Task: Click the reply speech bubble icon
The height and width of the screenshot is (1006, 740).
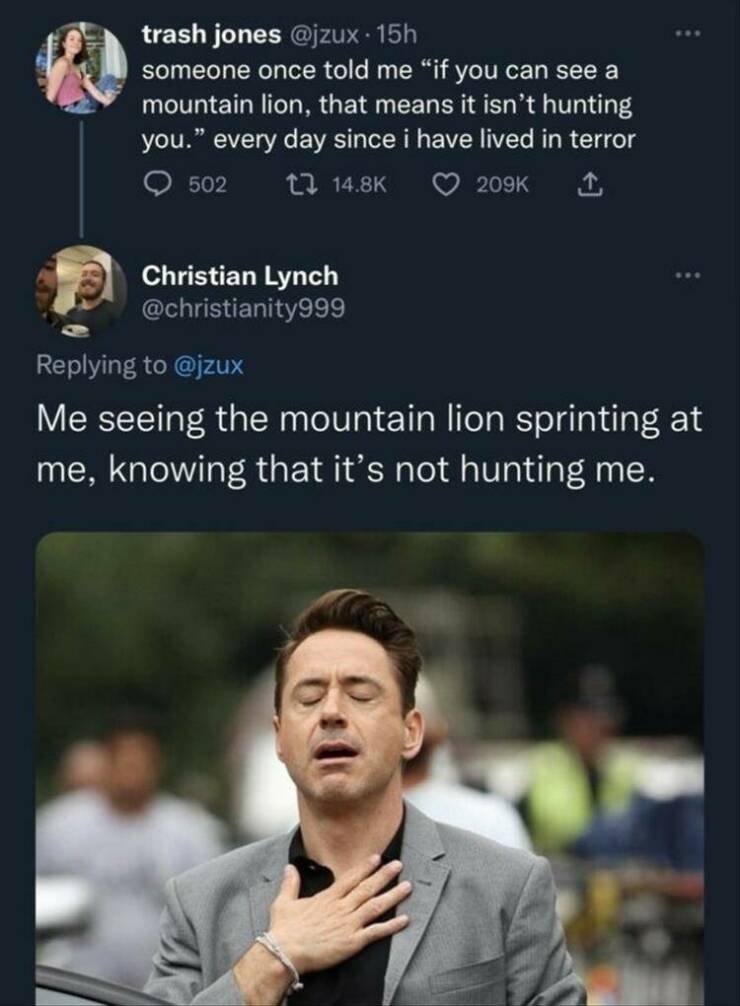Action: (158, 185)
